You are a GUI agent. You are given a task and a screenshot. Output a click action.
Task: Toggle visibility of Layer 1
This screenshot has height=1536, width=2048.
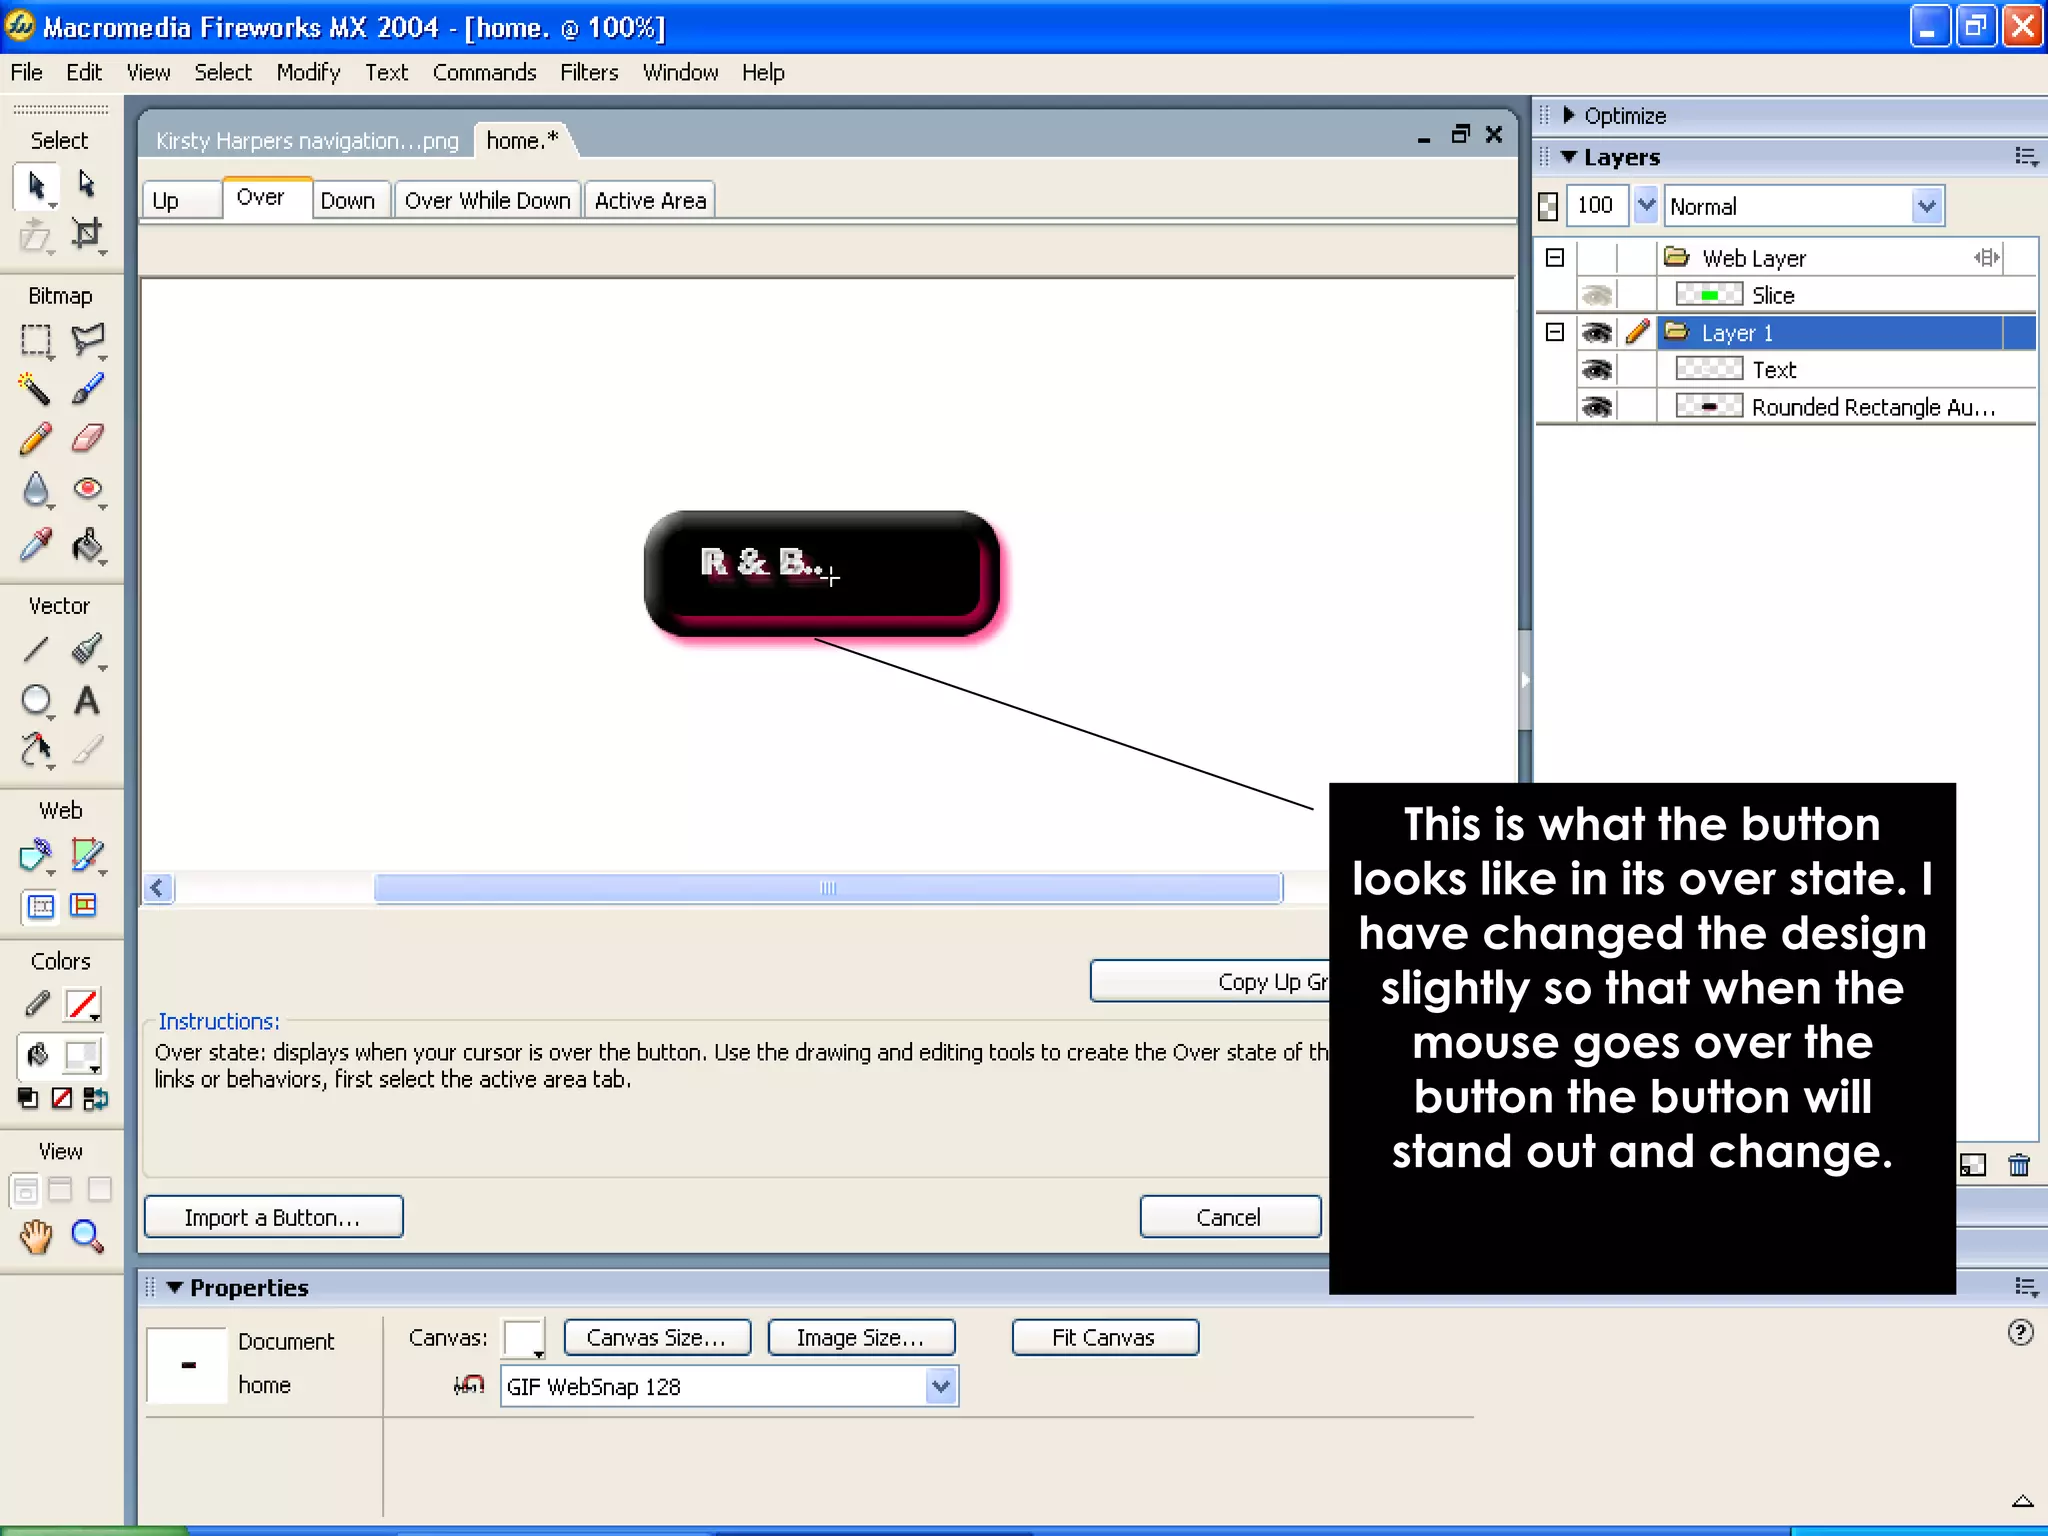pos(1597,332)
